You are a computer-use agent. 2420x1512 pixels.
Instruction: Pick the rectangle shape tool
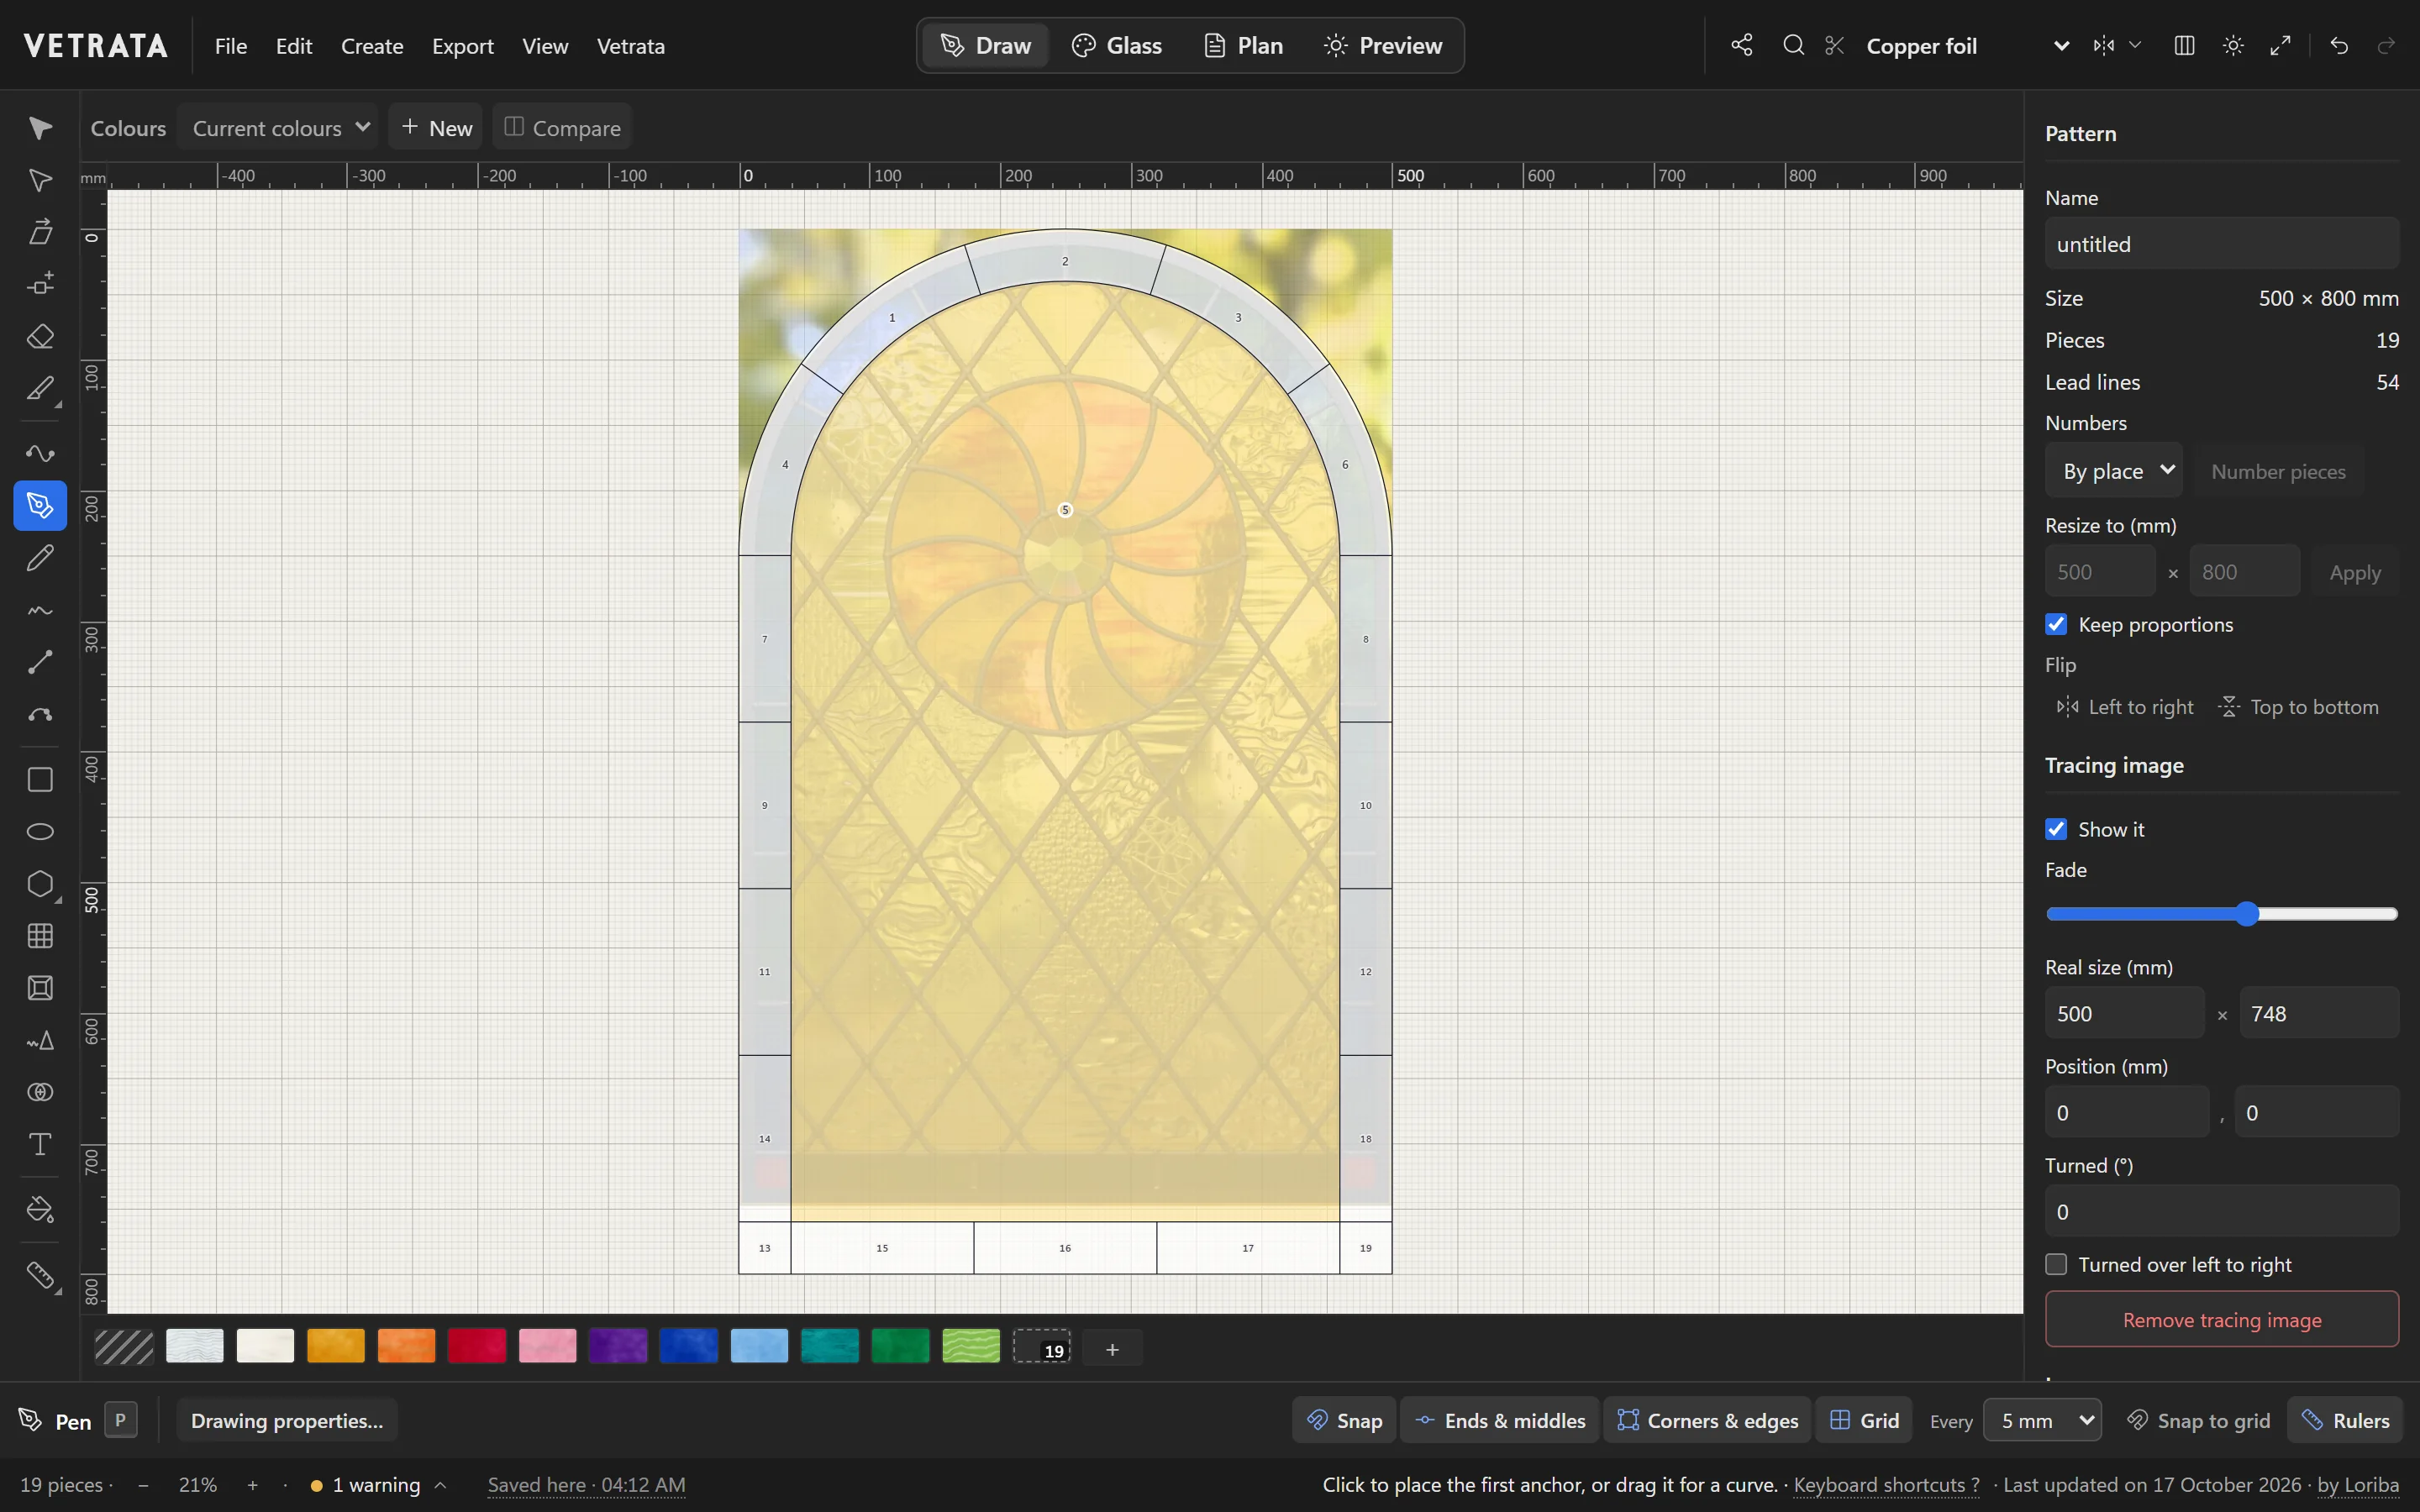pyautogui.click(x=40, y=779)
